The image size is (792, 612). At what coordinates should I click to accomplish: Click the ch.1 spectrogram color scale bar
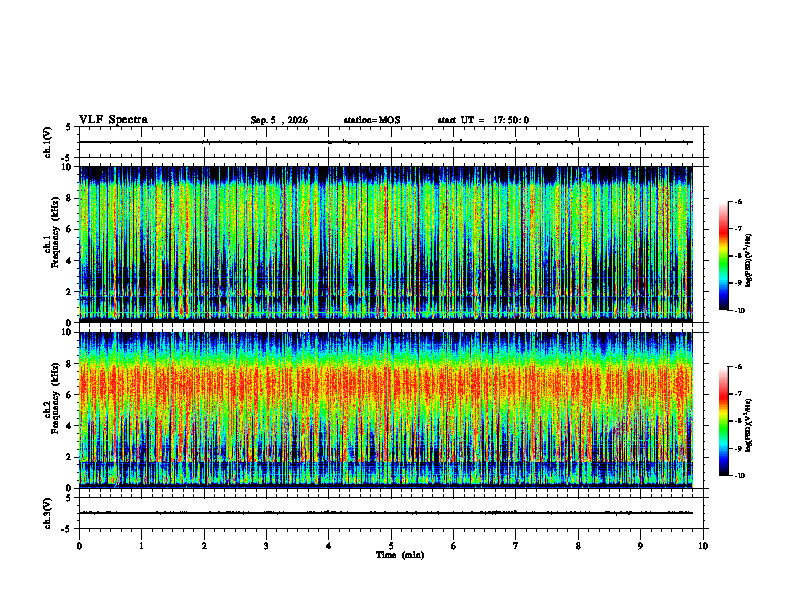tap(723, 256)
